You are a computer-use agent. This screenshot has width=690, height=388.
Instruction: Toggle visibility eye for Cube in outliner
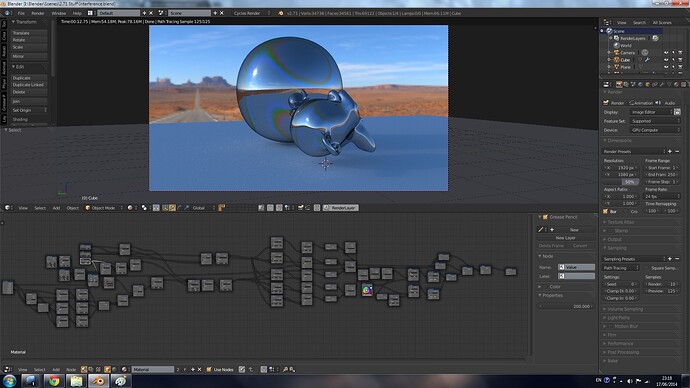tap(666, 60)
